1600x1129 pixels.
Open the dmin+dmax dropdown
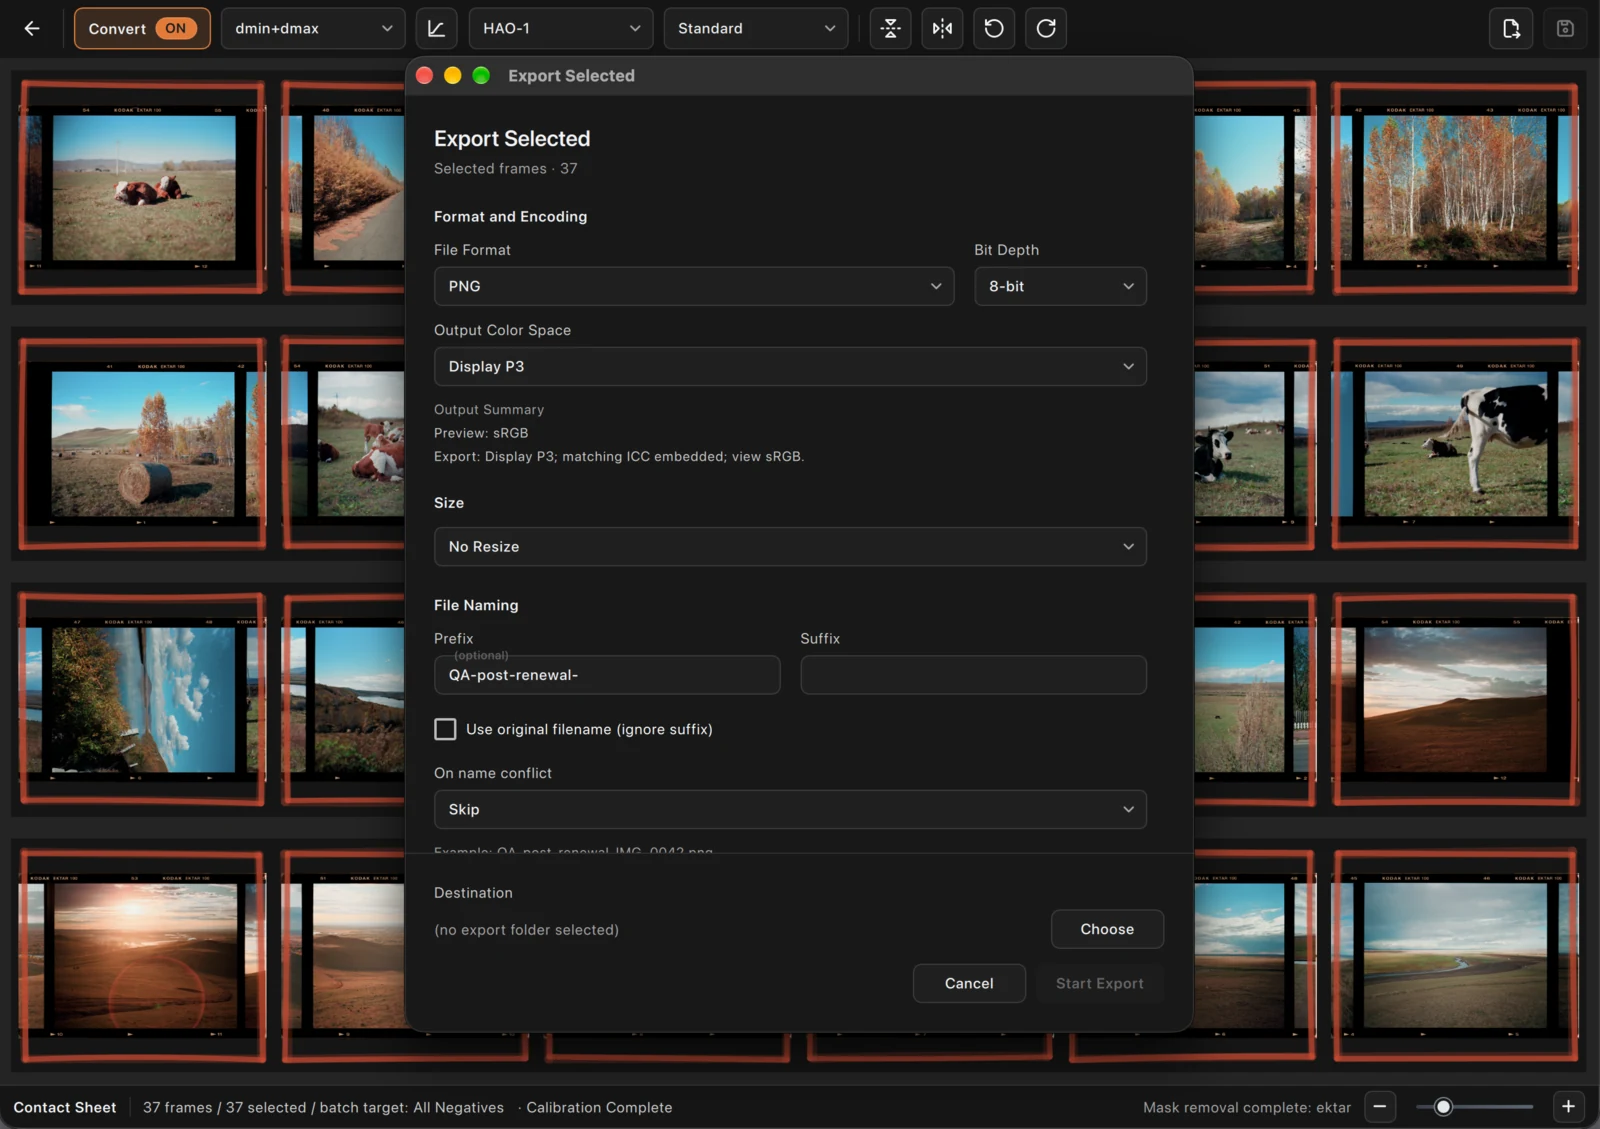[313, 28]
